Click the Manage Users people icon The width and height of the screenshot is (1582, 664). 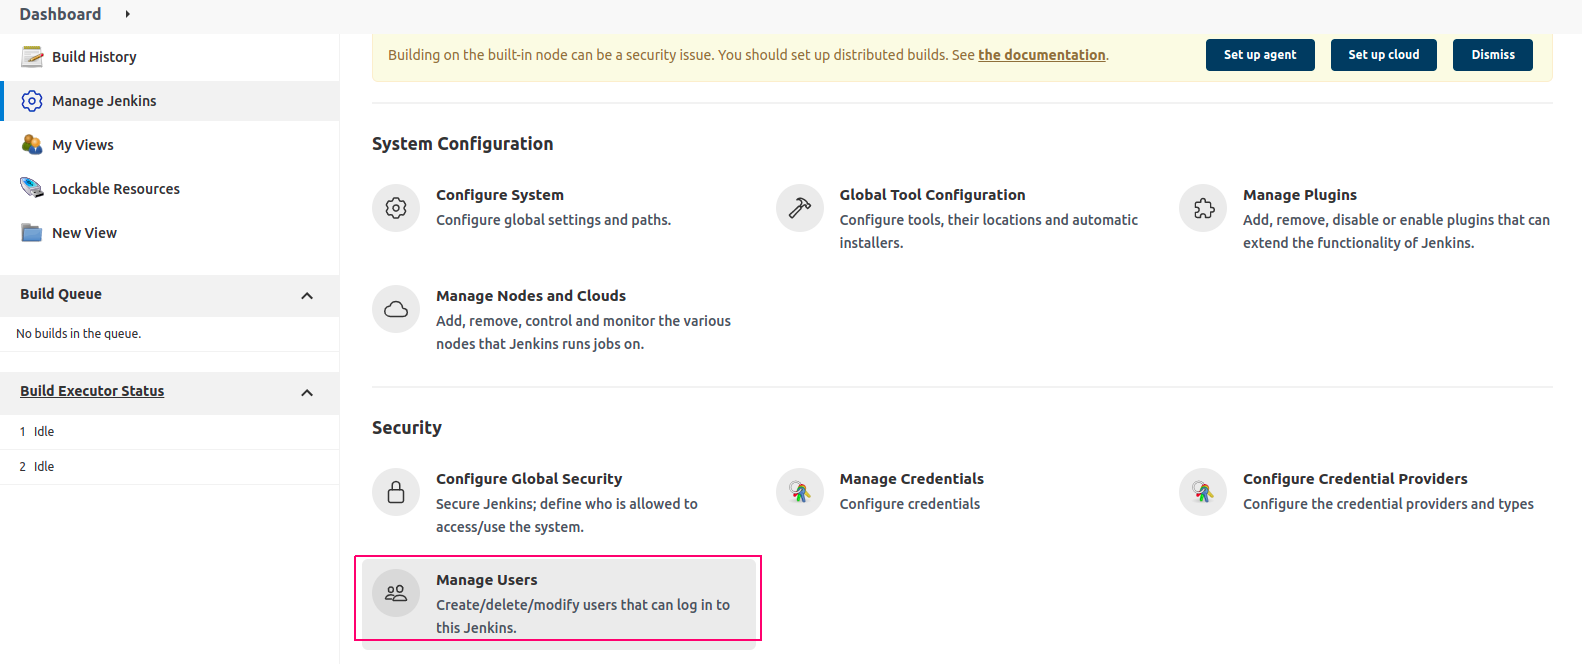coord(396,593)
